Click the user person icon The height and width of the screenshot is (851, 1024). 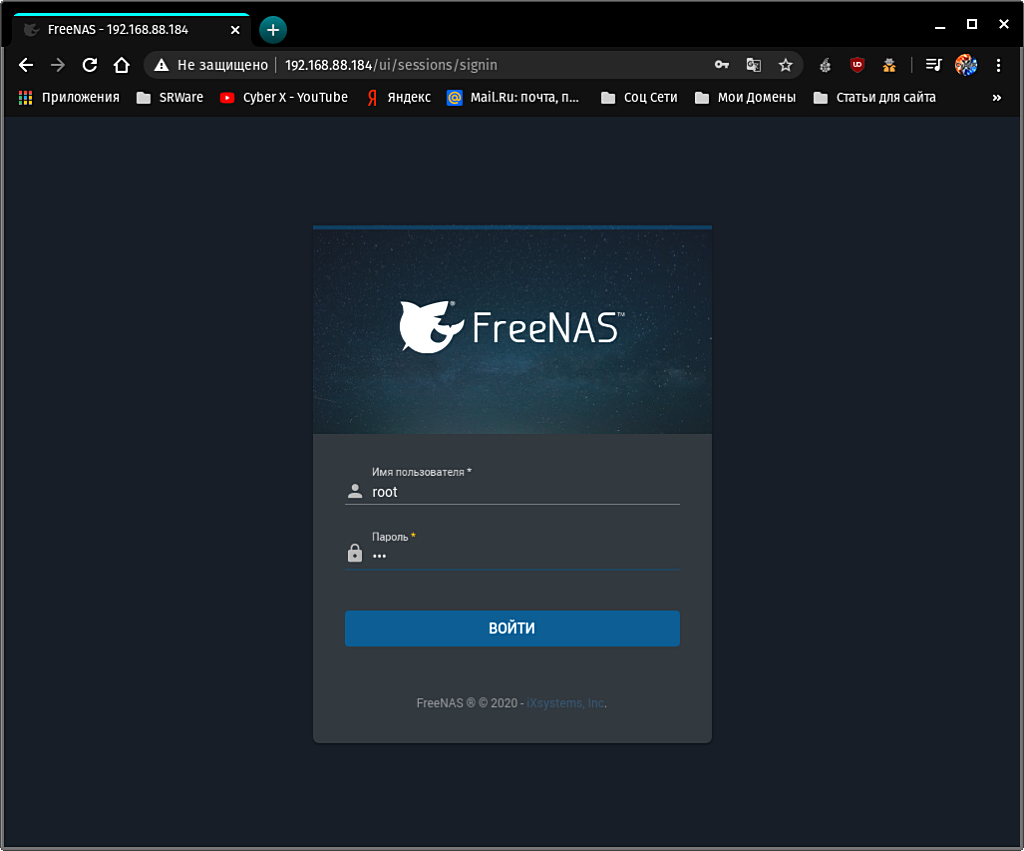[x=355, y=492]
